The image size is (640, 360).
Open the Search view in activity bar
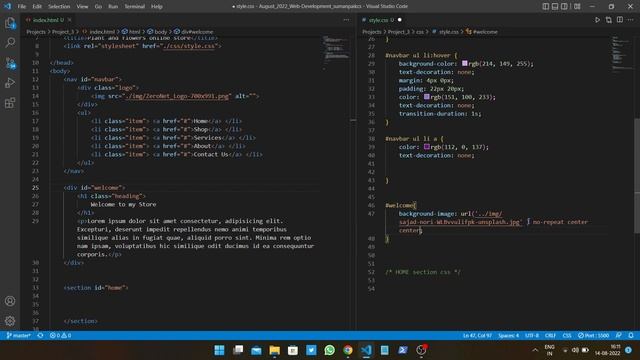(x=10, y=42)
